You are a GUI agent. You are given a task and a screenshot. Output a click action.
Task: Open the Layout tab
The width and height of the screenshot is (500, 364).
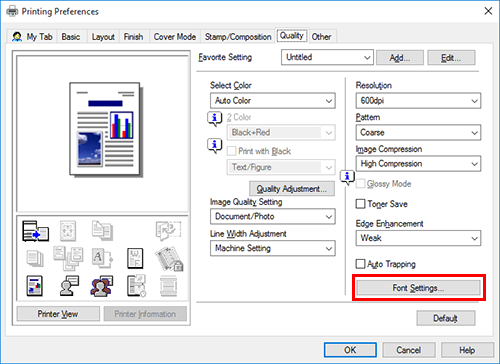(103, 37)
